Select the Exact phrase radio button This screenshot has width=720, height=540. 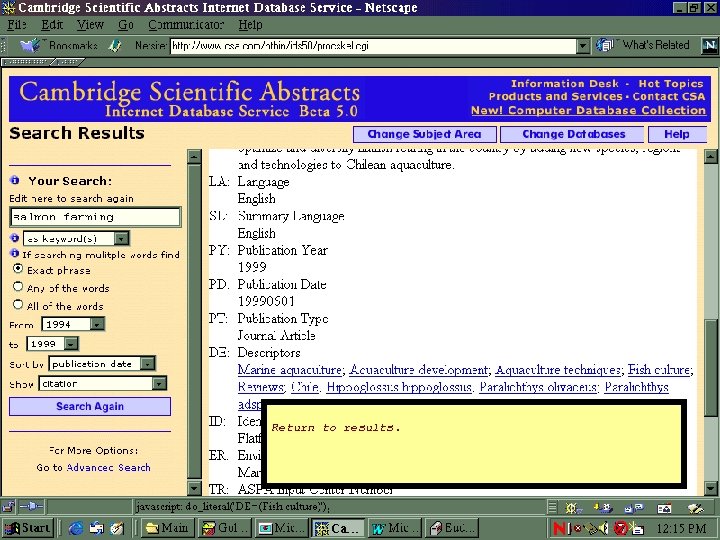(18, 269)
